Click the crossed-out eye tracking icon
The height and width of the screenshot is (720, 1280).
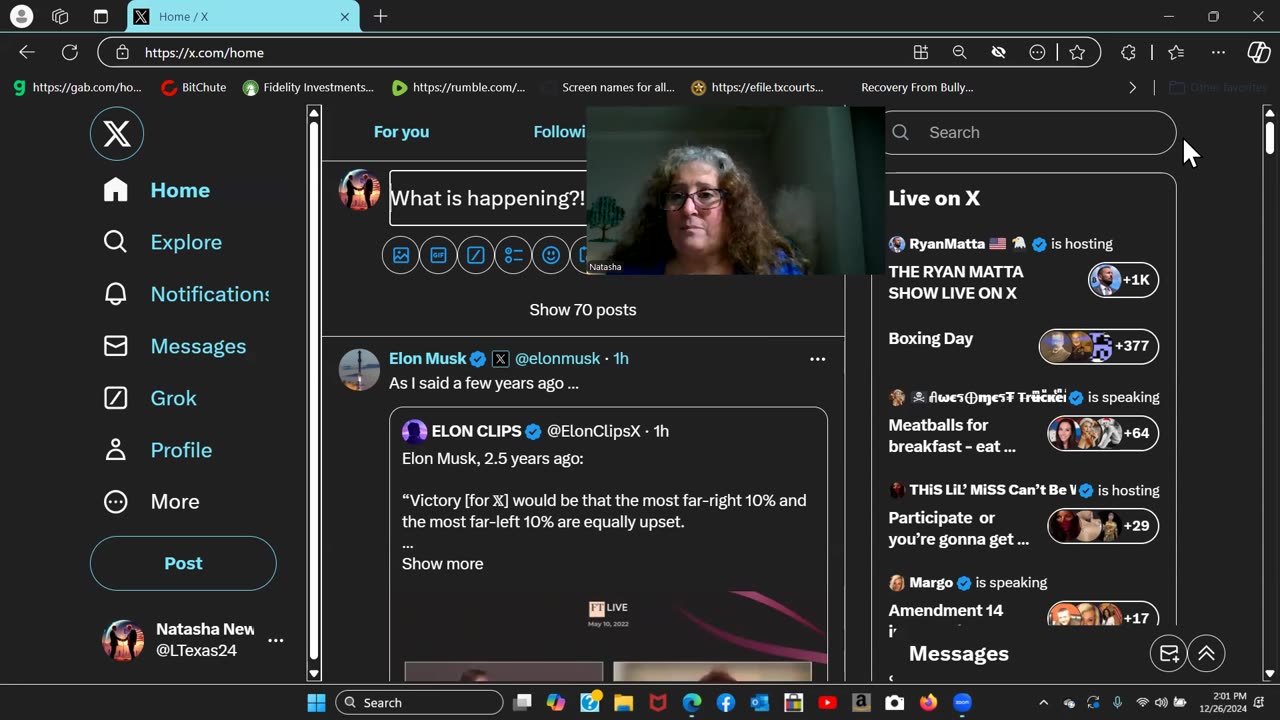[x=998, y=52]
